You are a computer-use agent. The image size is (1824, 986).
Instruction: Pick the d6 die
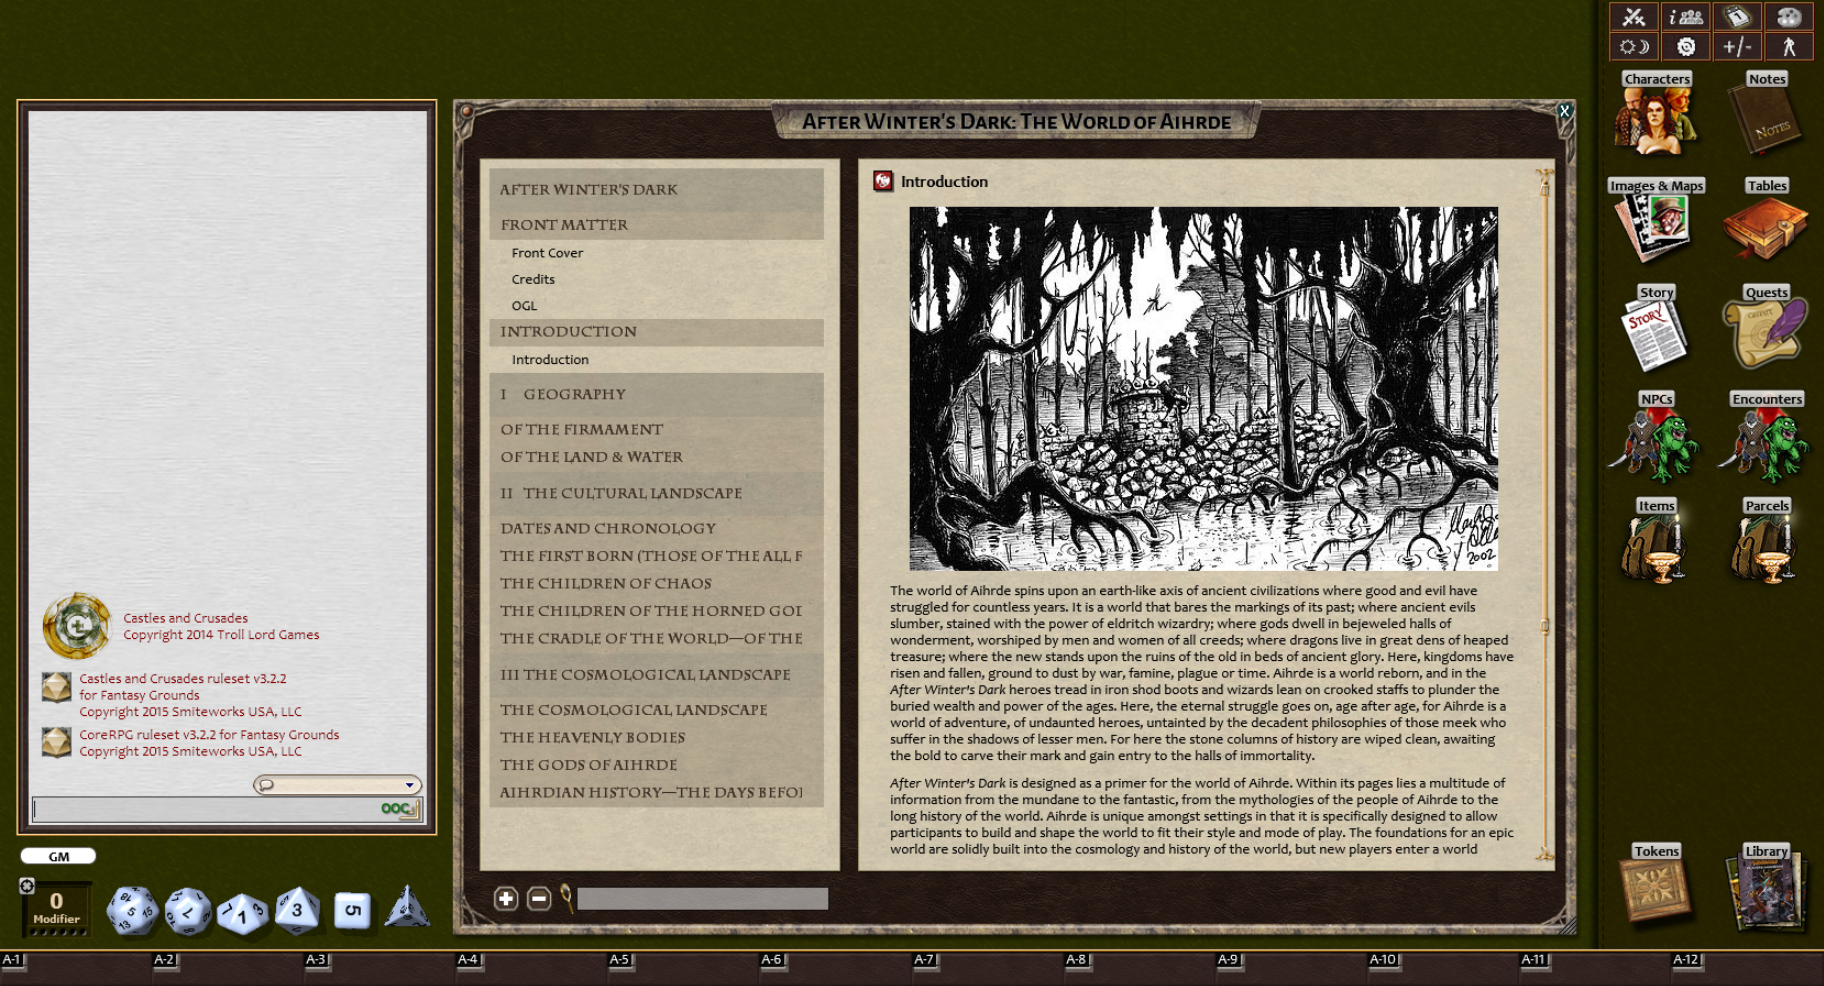point(352,910)
